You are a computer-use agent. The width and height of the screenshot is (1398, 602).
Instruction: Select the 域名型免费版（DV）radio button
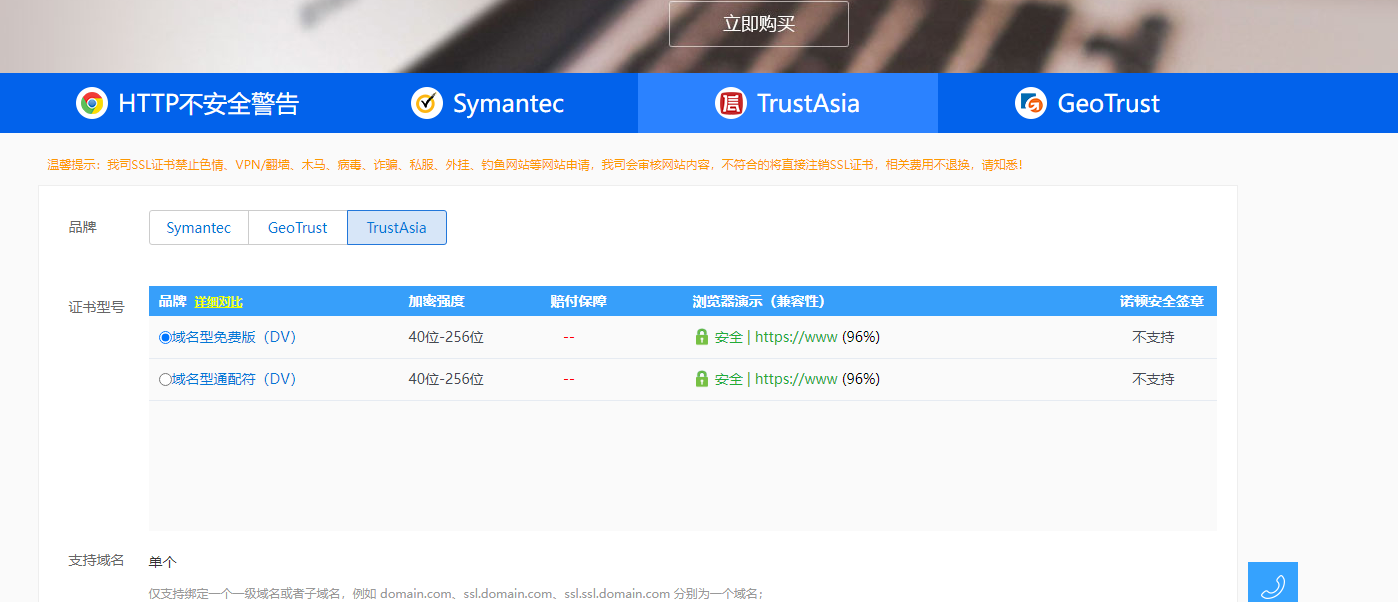pos(165,338)
